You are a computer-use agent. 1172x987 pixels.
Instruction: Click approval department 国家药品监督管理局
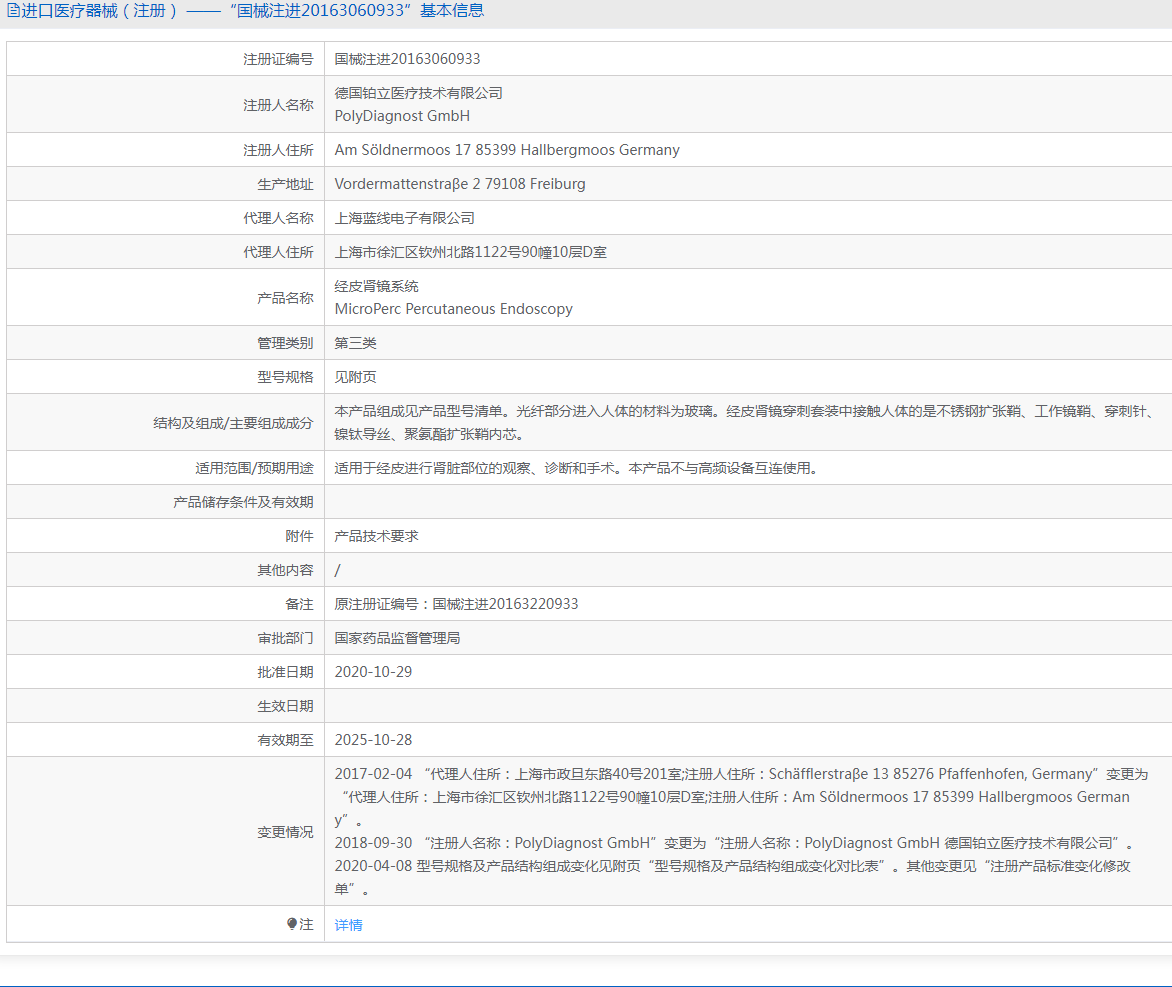point(397,638)
